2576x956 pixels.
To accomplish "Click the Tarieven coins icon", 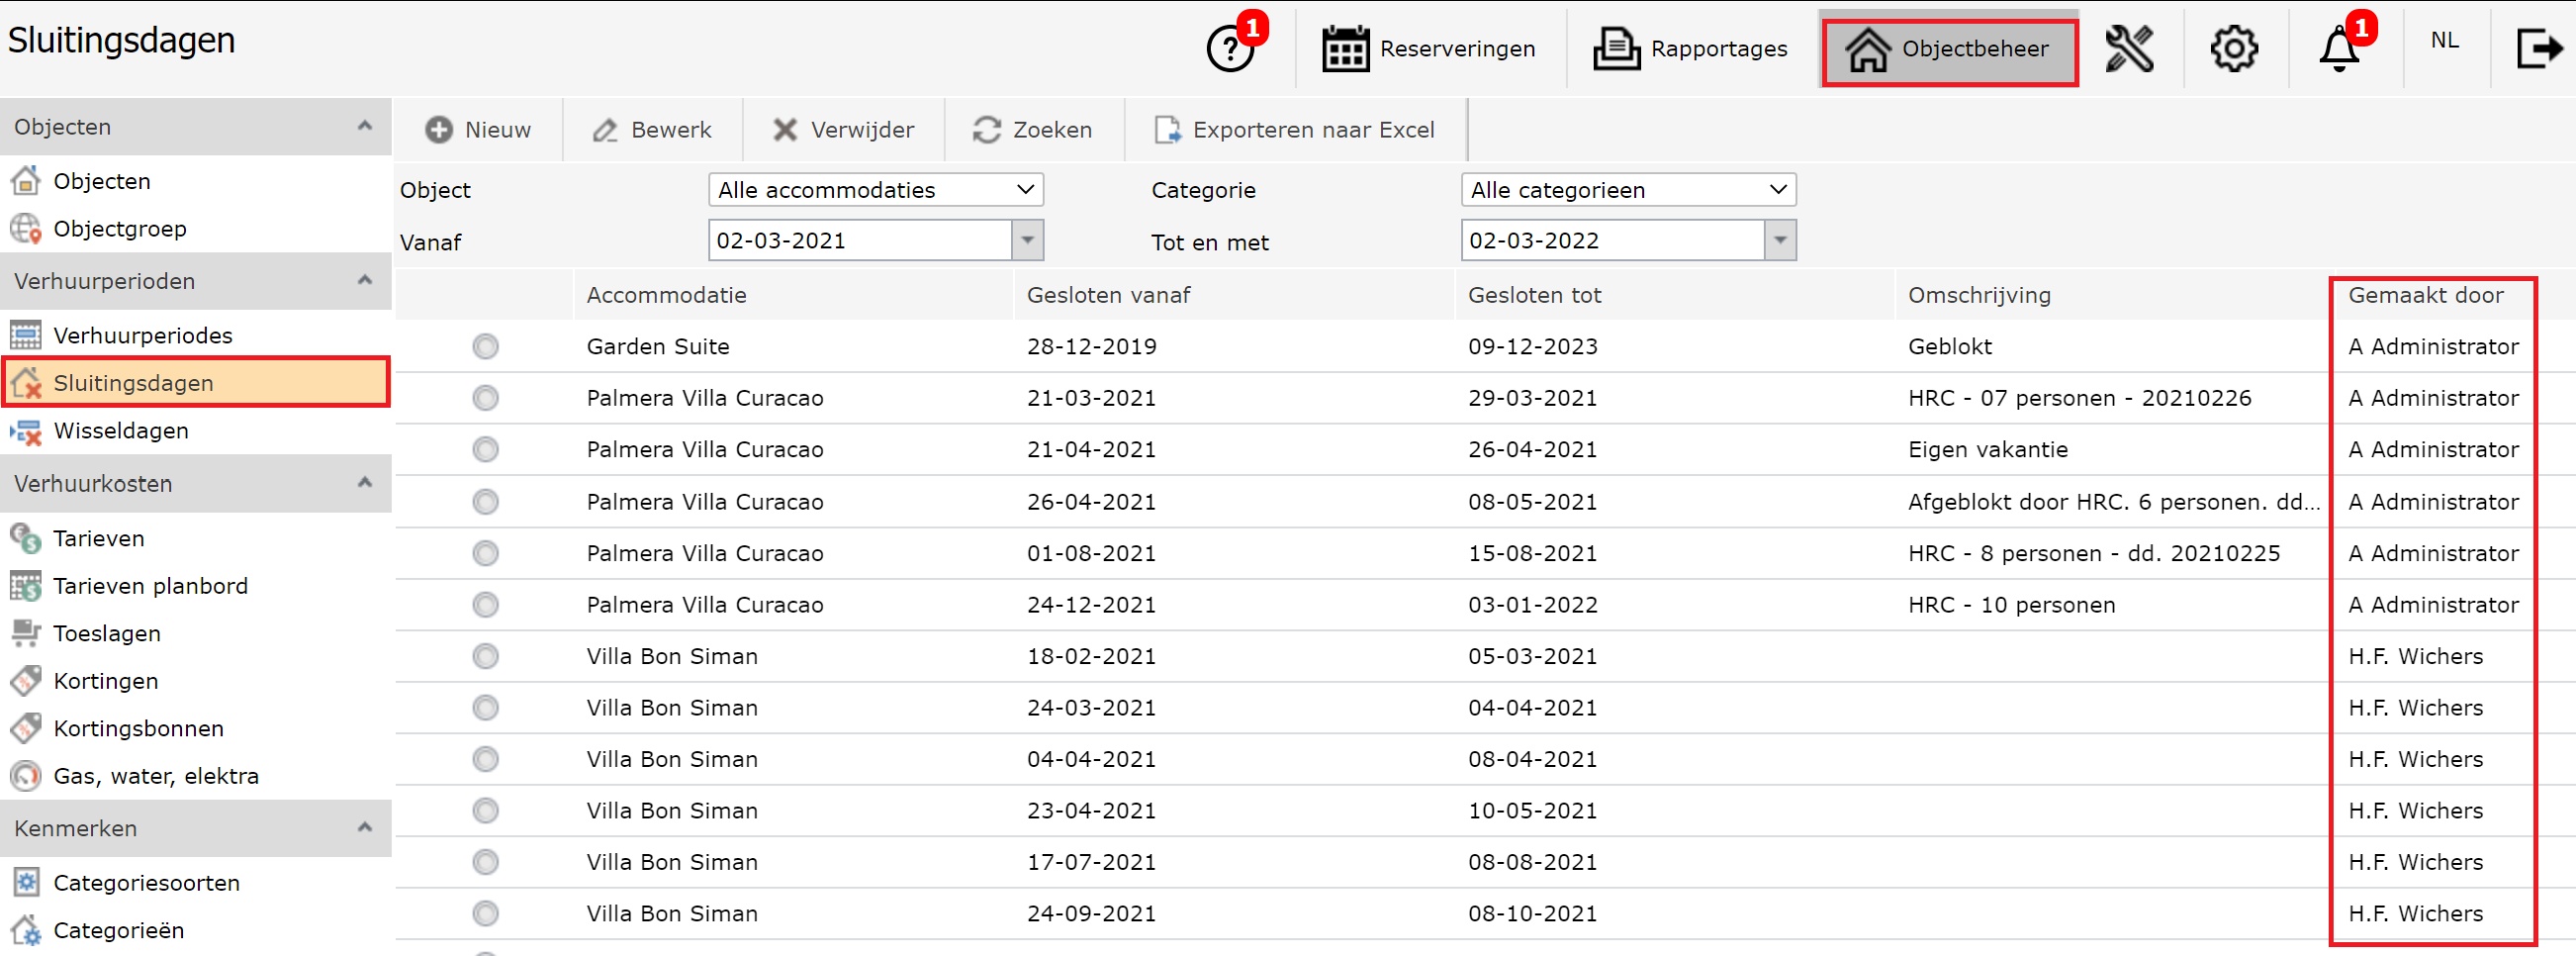I will coord(26,538).
